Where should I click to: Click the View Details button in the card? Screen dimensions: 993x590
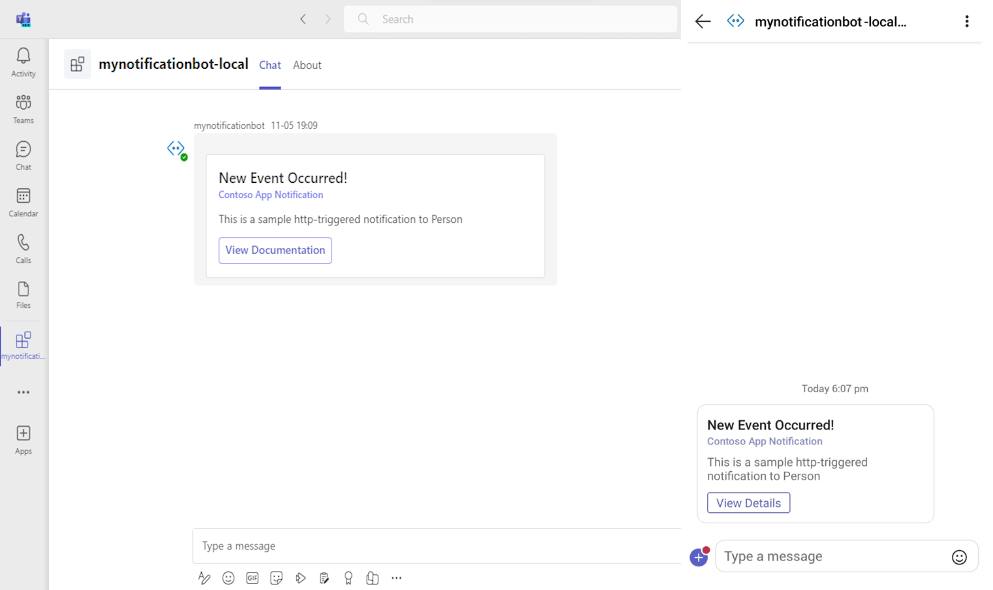[x=748, y=502]
